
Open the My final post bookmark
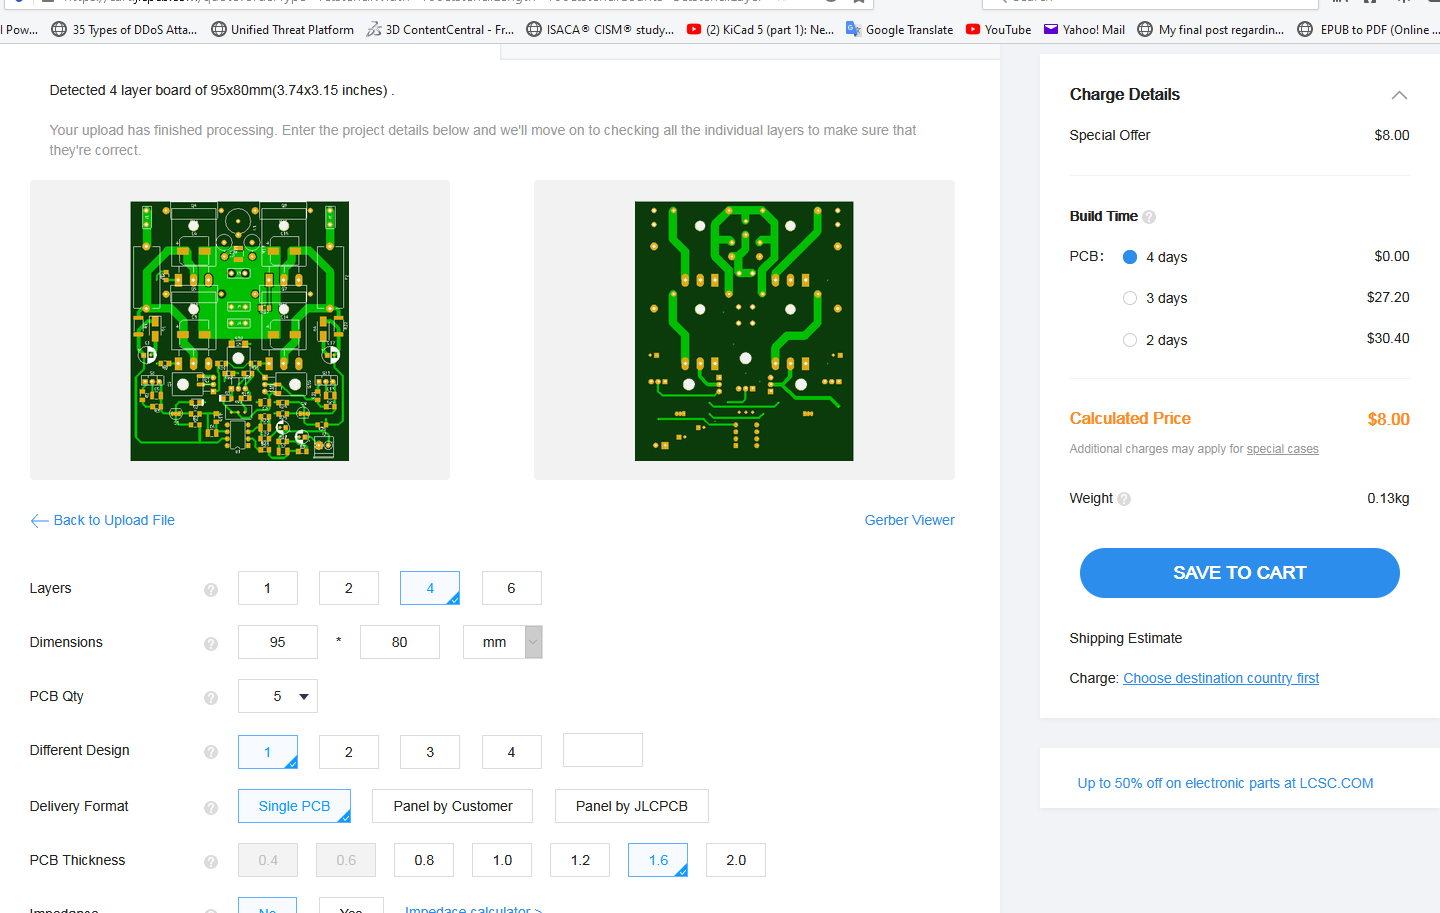click(x=1211, y=30)
